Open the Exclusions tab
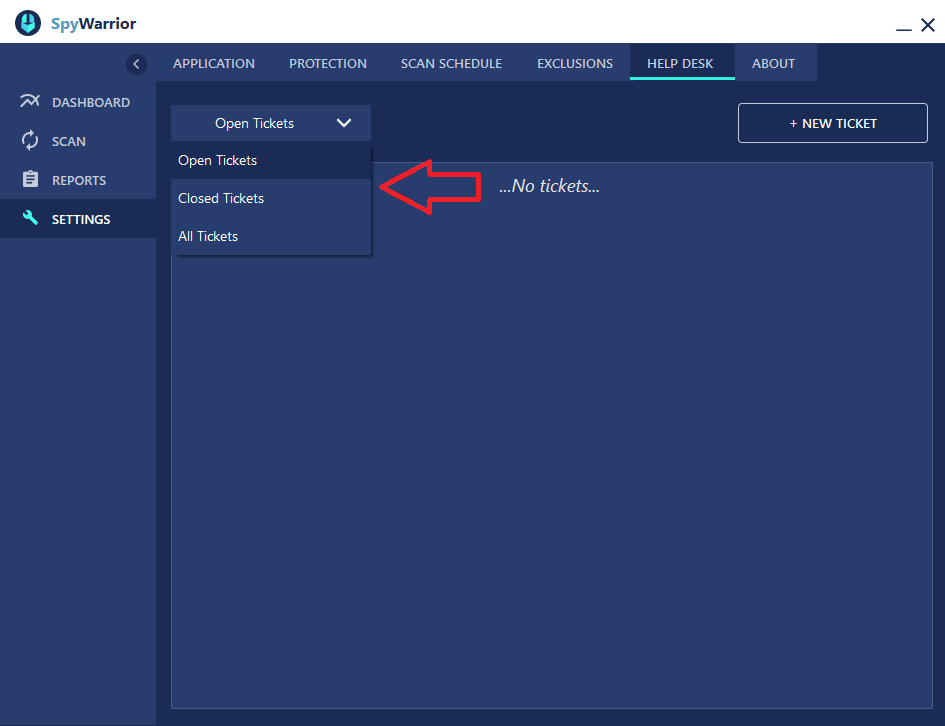 (575, 63)
